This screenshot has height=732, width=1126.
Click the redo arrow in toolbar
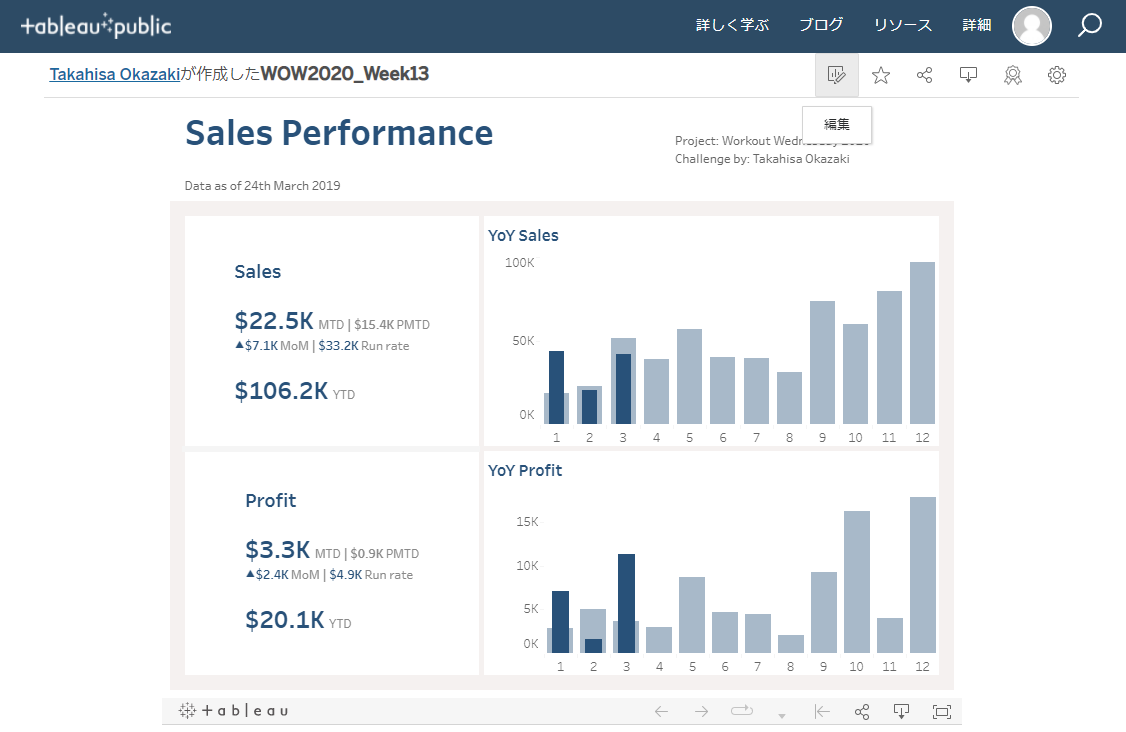pos(702,711)
